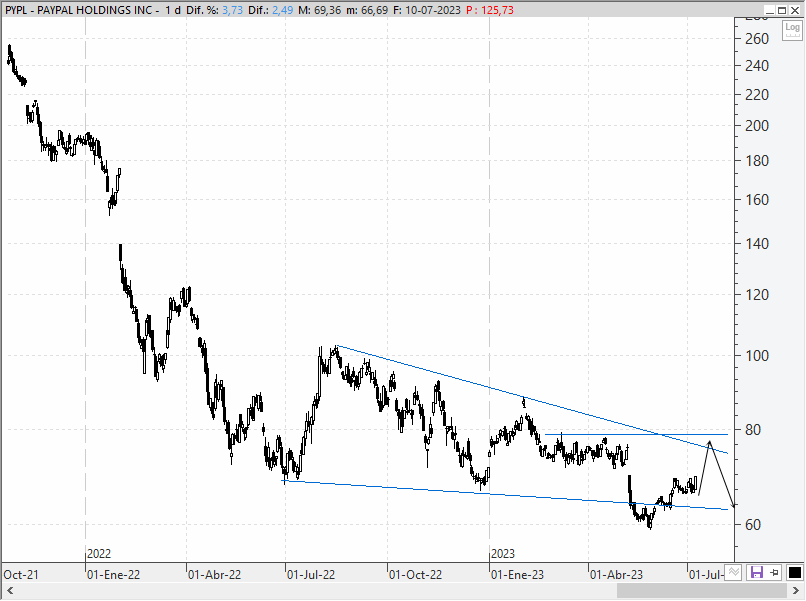Viewport: 806px width, 601px height.
Task: Click the red price 'P: 125,73'
Action: (x=490, y=10)
